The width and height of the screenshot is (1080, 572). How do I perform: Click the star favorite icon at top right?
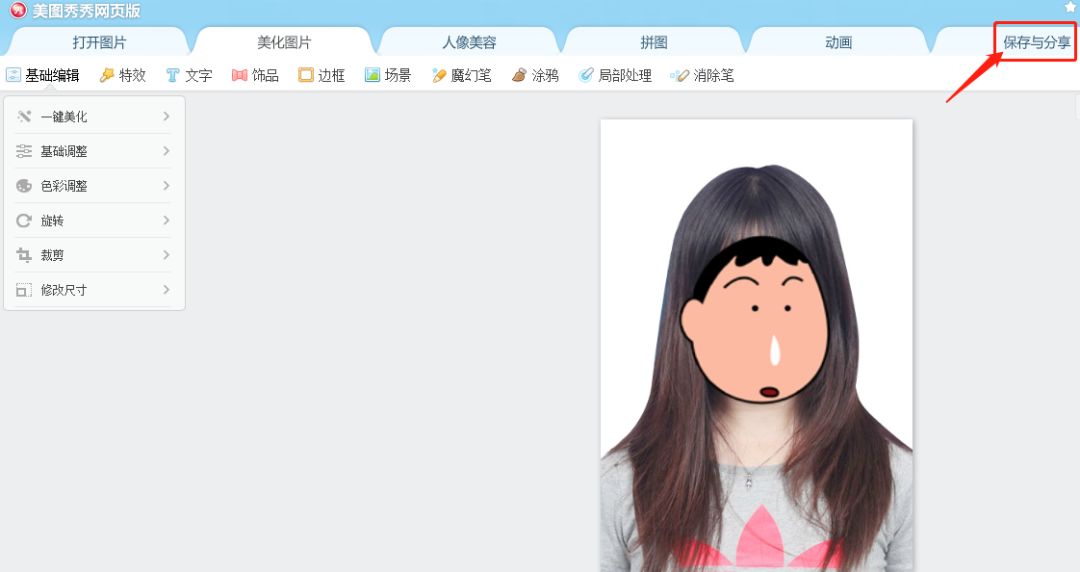pos(1070,6)
